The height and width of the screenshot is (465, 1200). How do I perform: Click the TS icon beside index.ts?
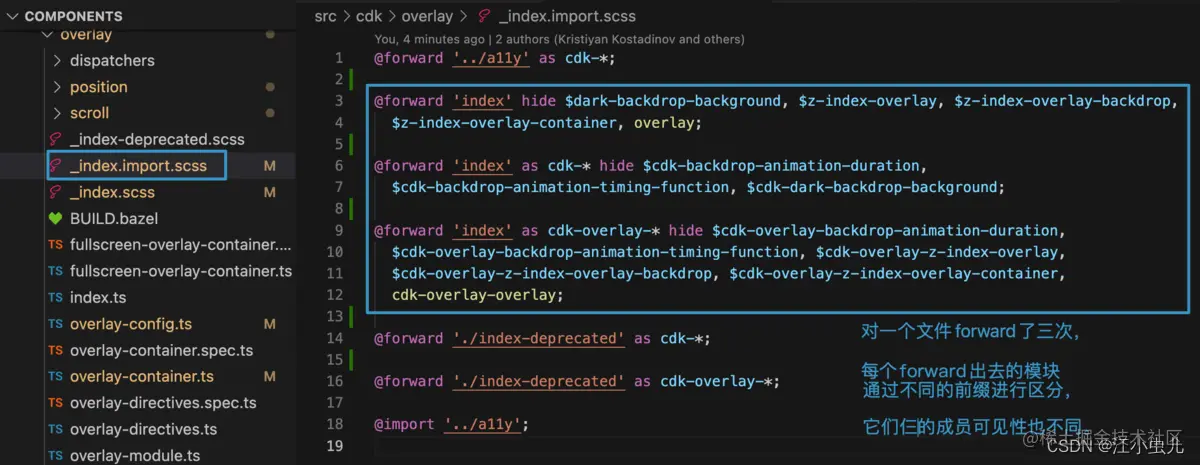click(x=56, y=297)
